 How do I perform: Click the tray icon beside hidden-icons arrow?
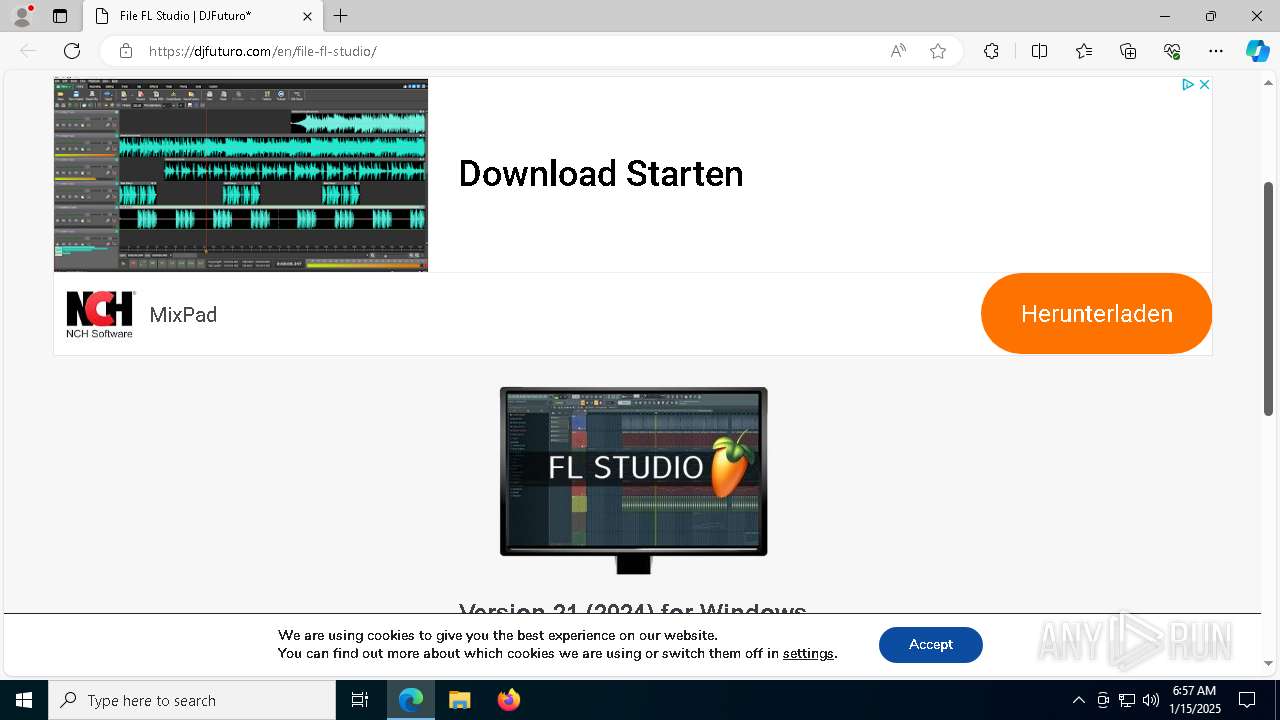pos(1102,700)
